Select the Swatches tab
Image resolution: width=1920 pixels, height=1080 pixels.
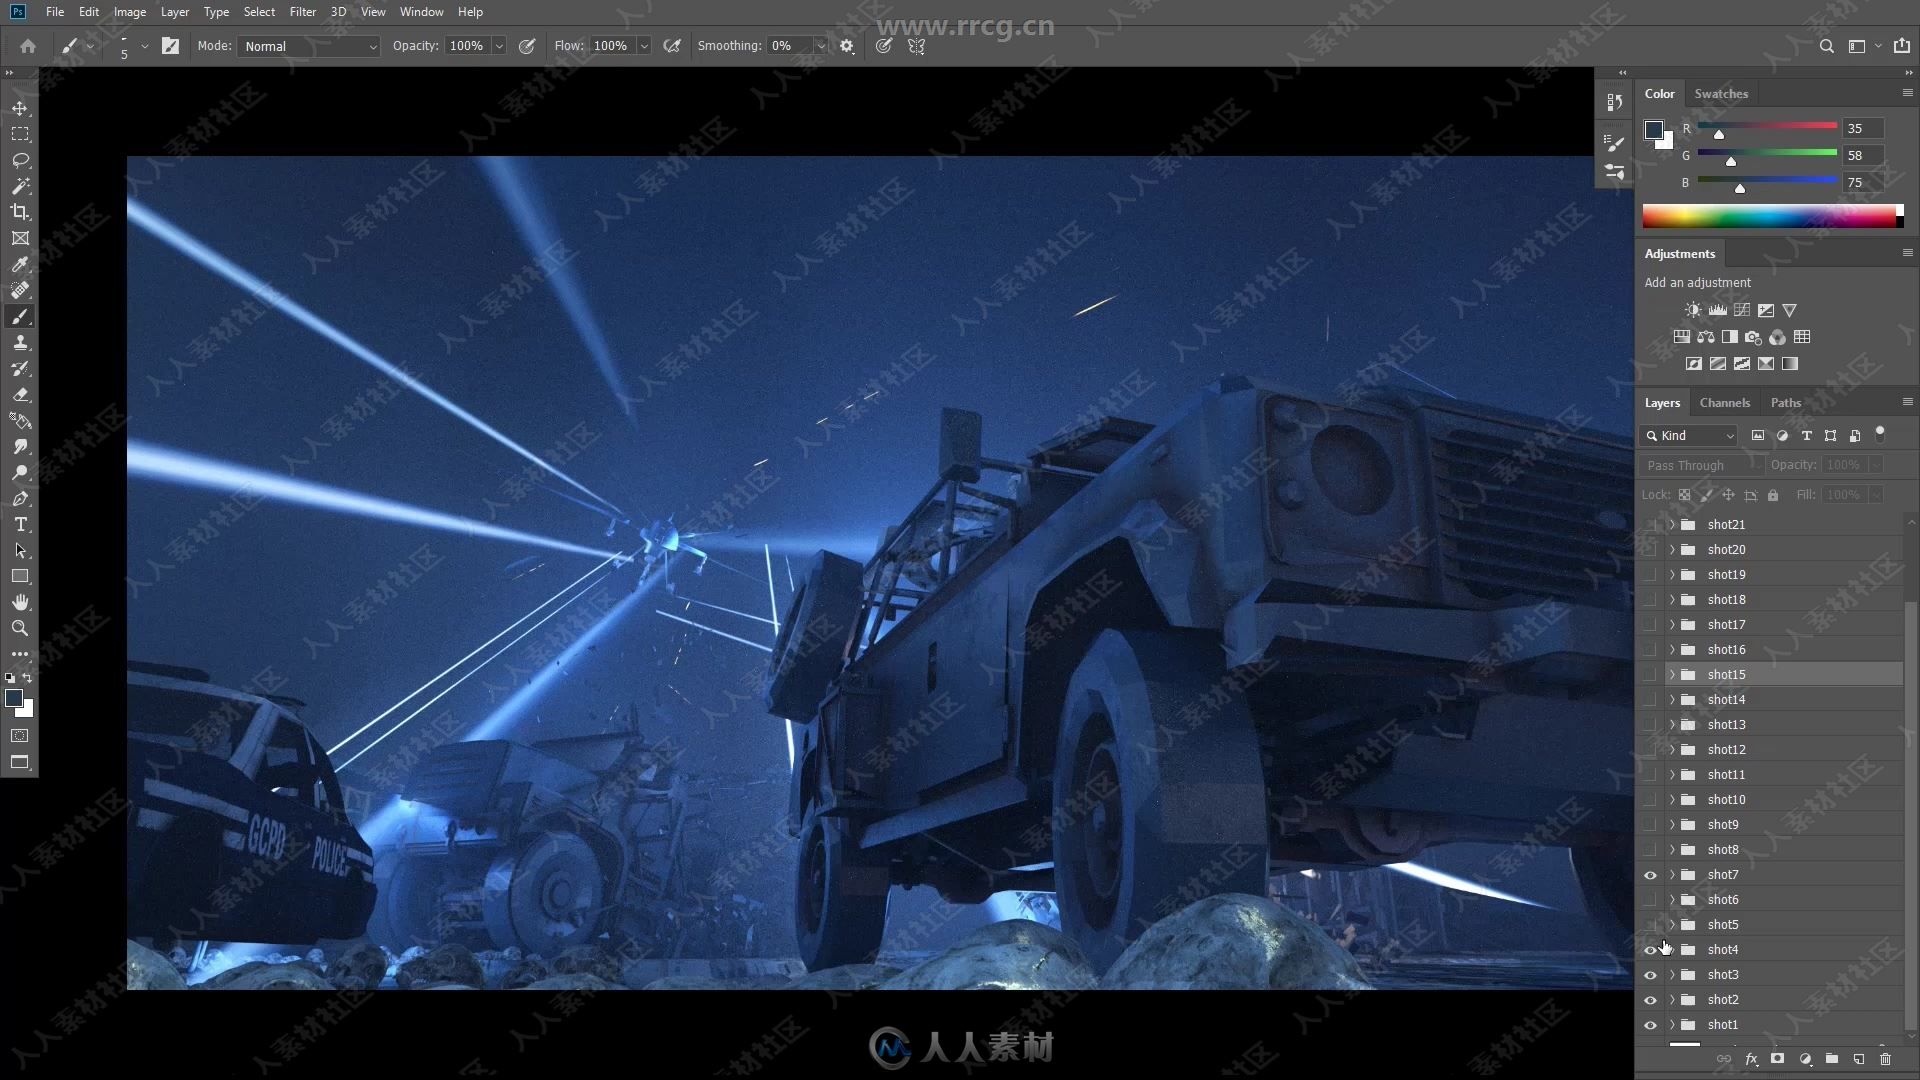coord(1722,94)
